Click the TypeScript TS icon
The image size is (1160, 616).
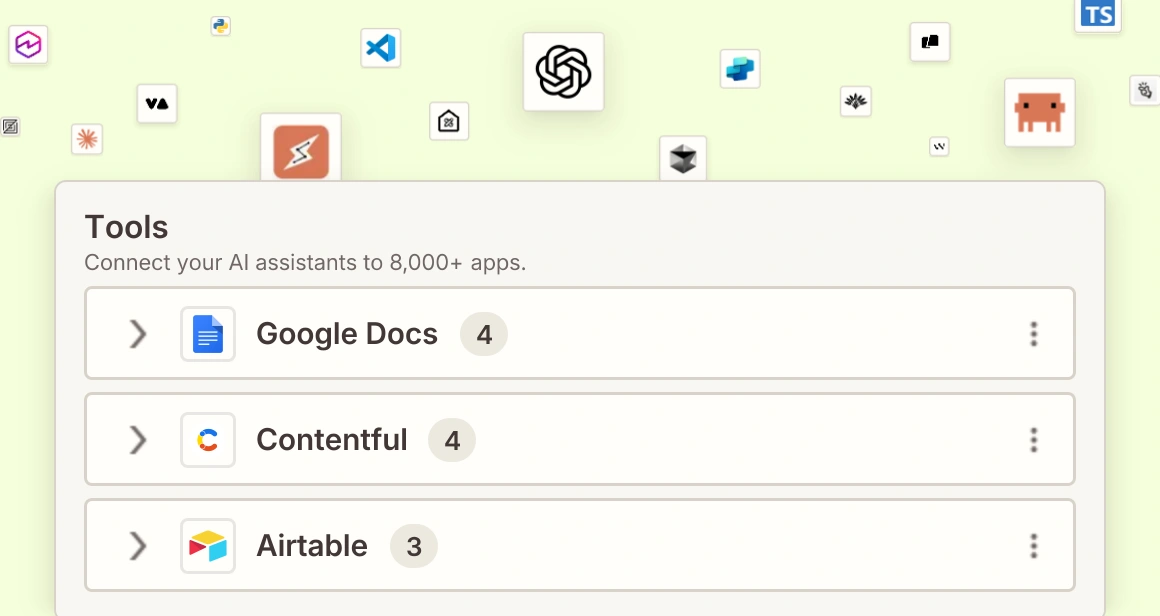coord(1098,14)
